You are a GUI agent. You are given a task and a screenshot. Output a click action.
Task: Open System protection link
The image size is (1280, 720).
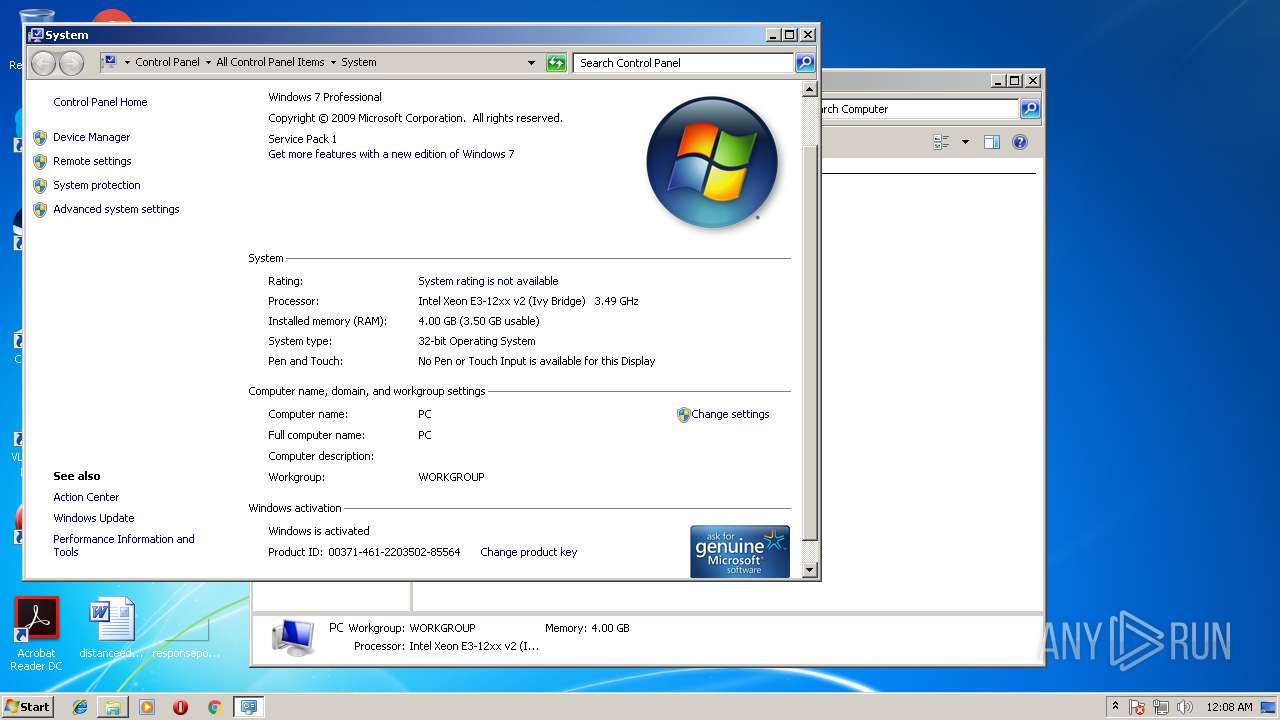coord(97,185)
